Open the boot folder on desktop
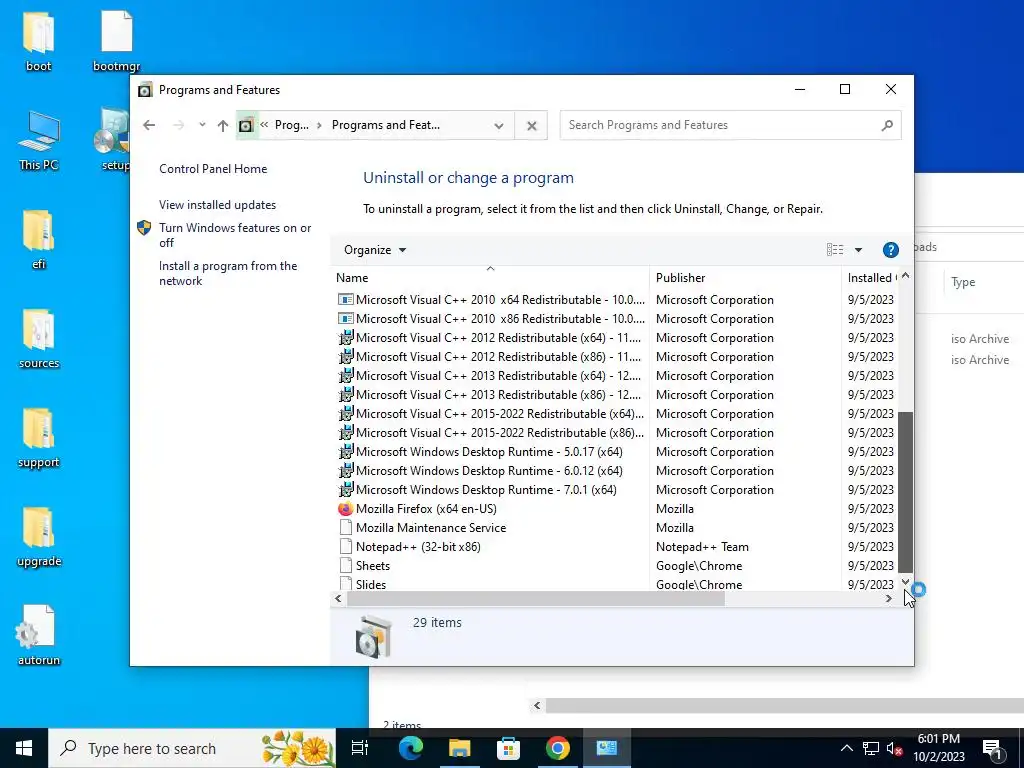The width and height of the screenshot is (1024, 768). [39, 42]
